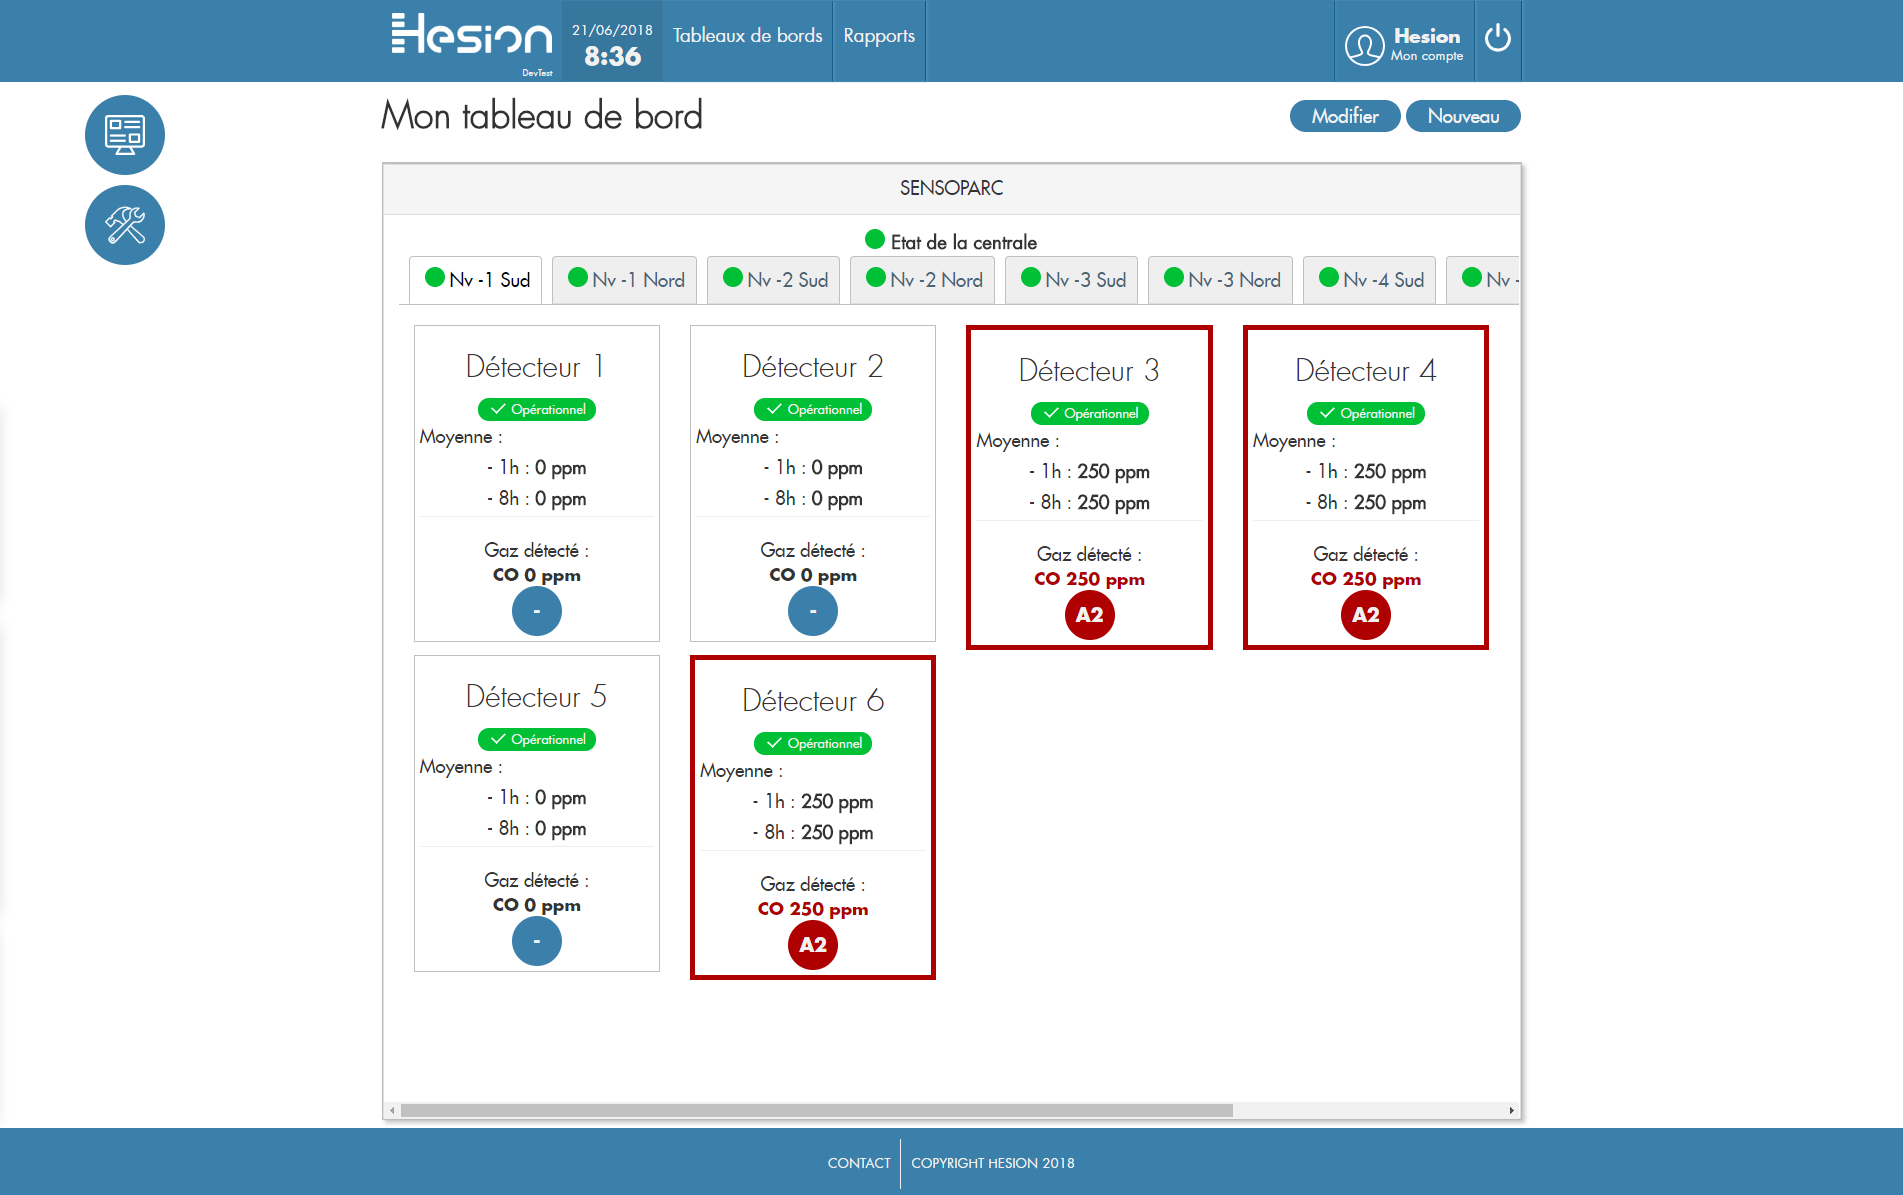
Task: Switch to the Nv -2 Sud tab
Action: coord(774,280)
